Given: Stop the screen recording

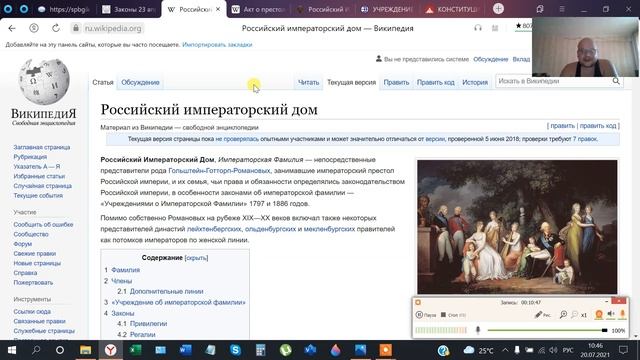Looking at the screenshot, I should click(453, 315).
